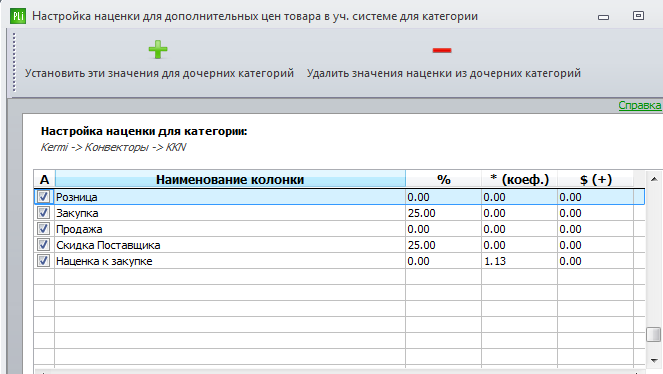663x374 pixels.
Task: Click Продажа $ (+) cell
Action: [596, 229]
